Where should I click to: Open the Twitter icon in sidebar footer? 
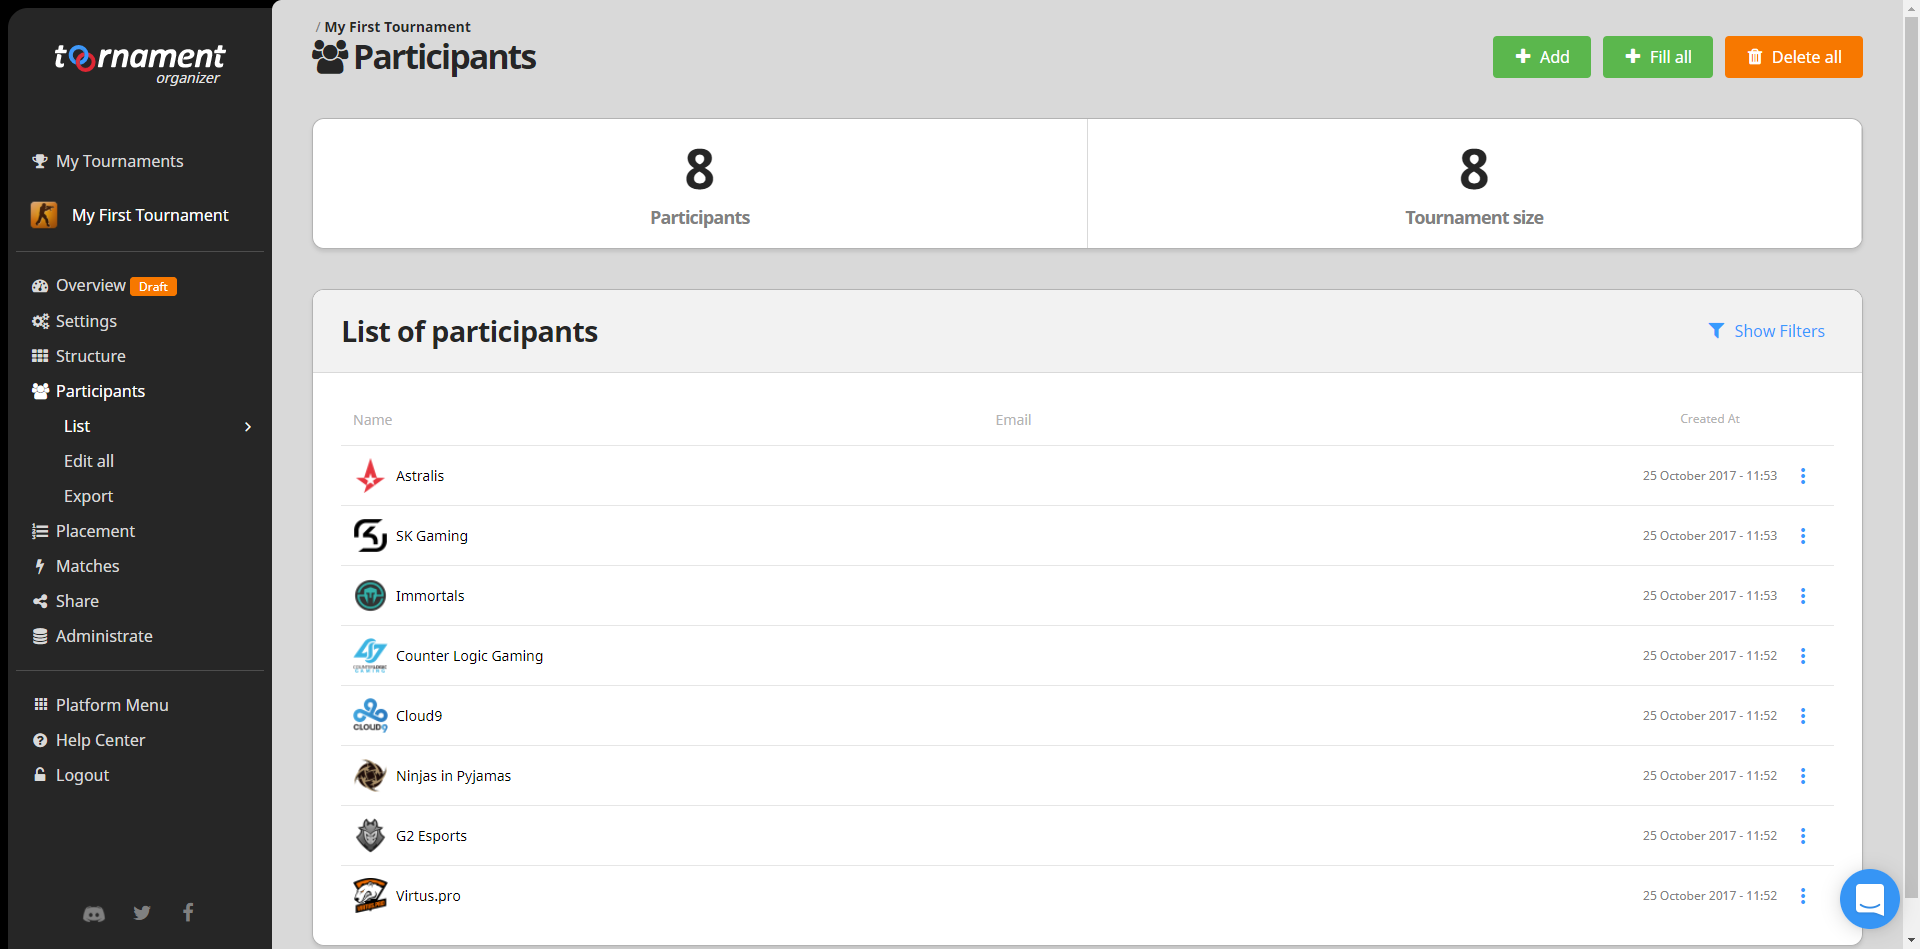(142, 913)
